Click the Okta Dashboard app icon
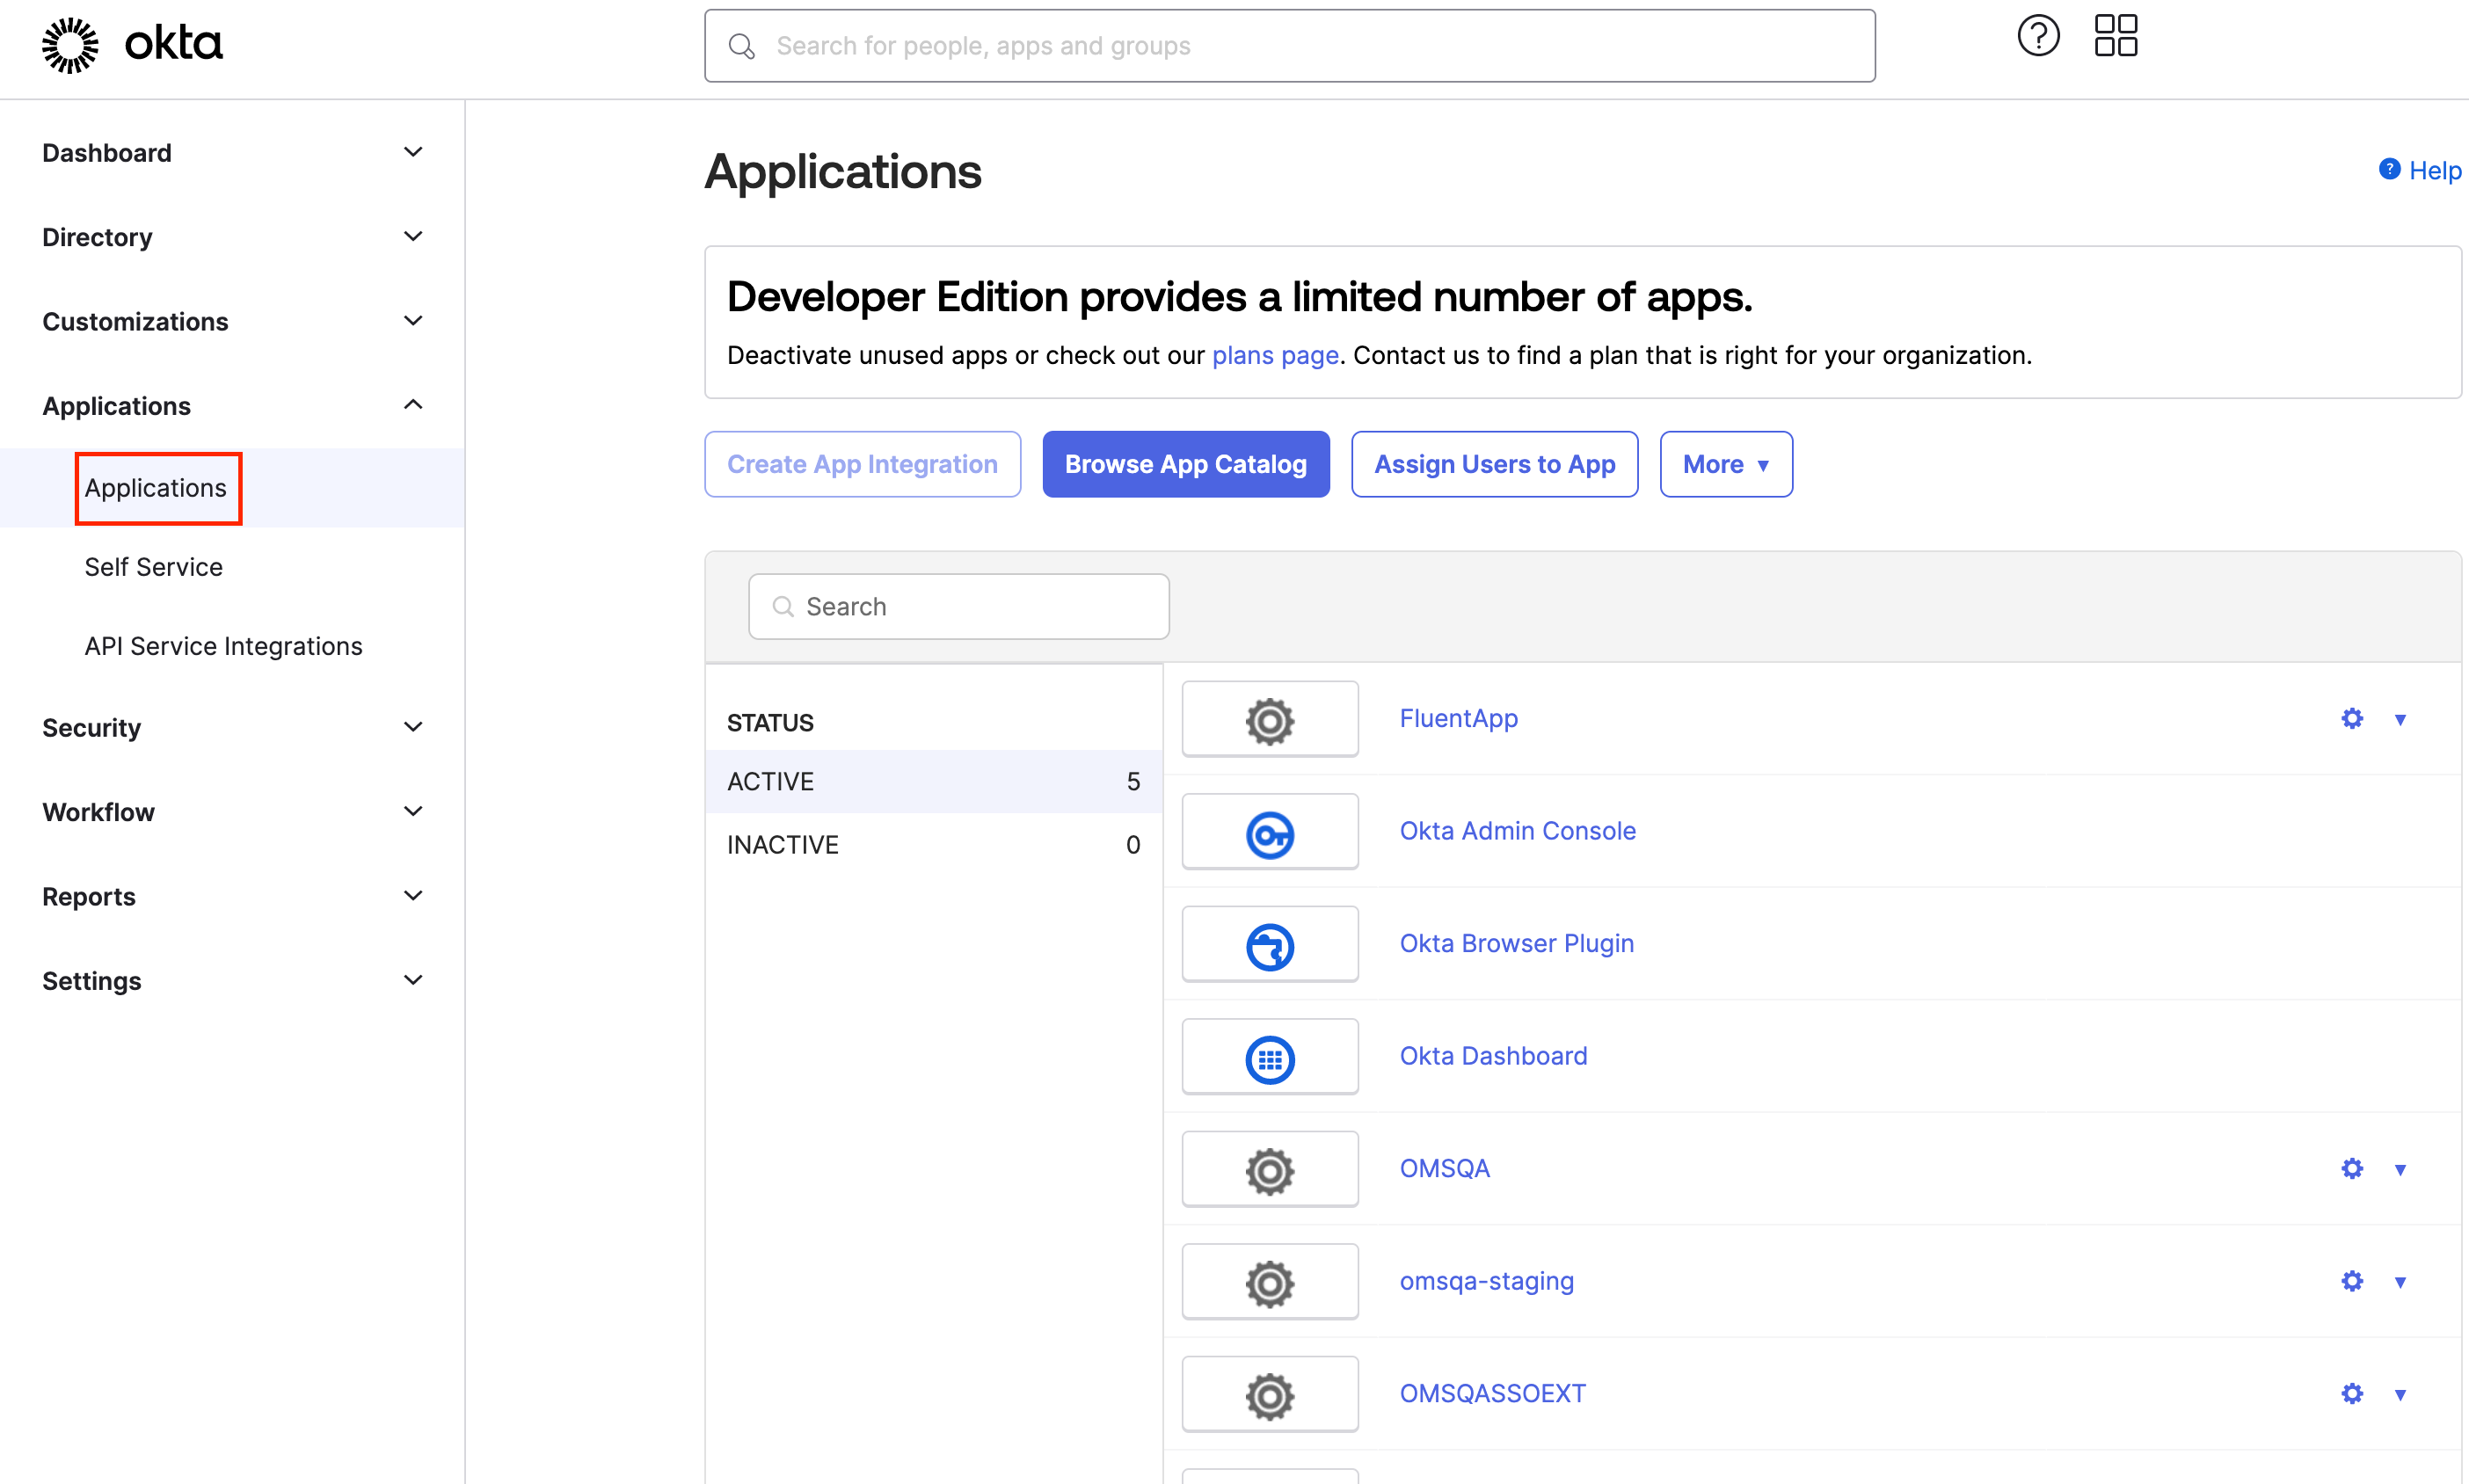The image size is (2469, 1484). [x=1271, y=1056]
